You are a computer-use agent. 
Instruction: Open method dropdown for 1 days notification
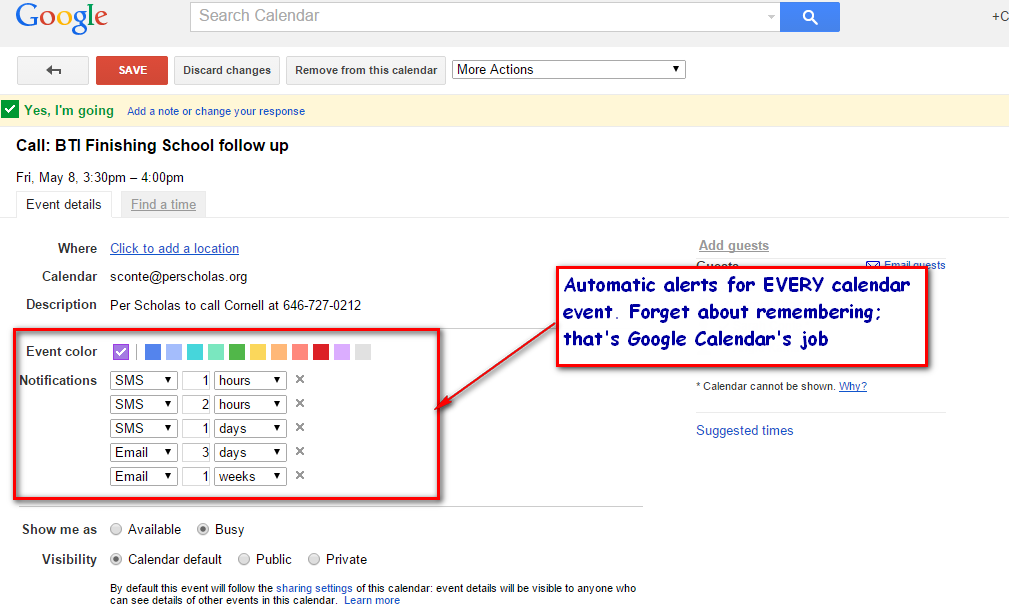coord(143,428)
